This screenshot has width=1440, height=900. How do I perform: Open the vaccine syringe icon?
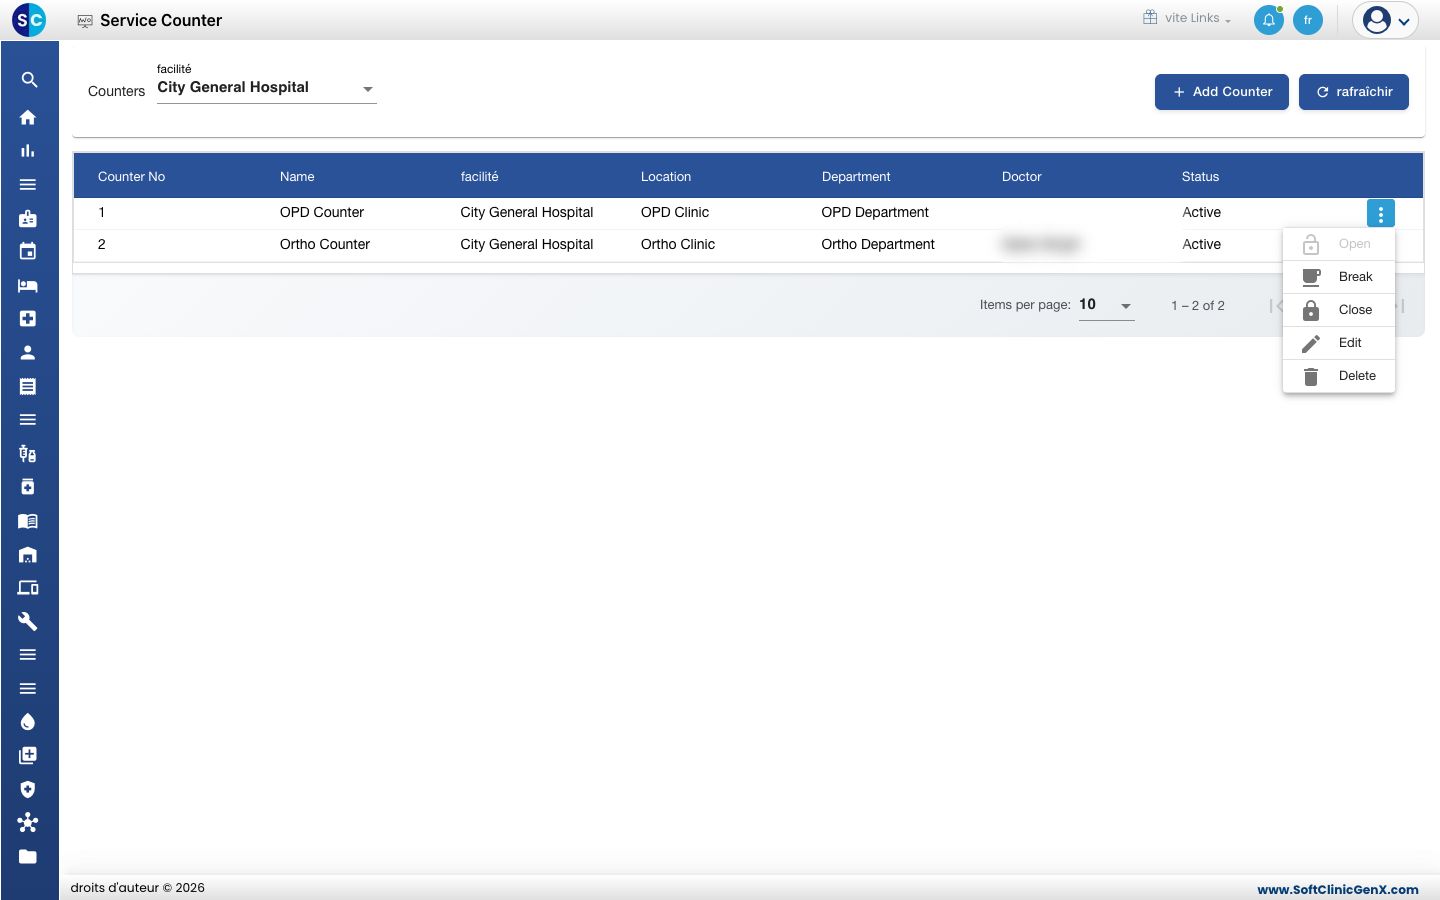tap(28, 453)
